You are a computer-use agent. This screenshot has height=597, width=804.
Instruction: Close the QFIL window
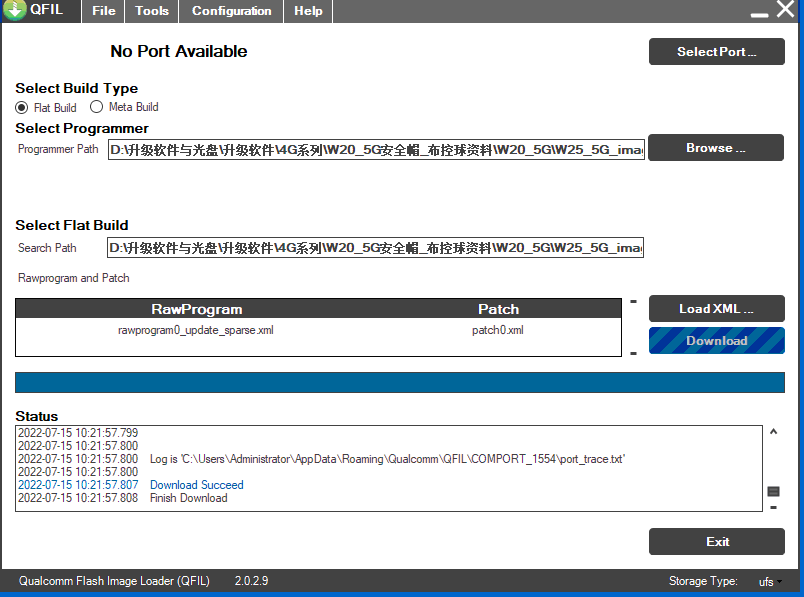[786, 9]
